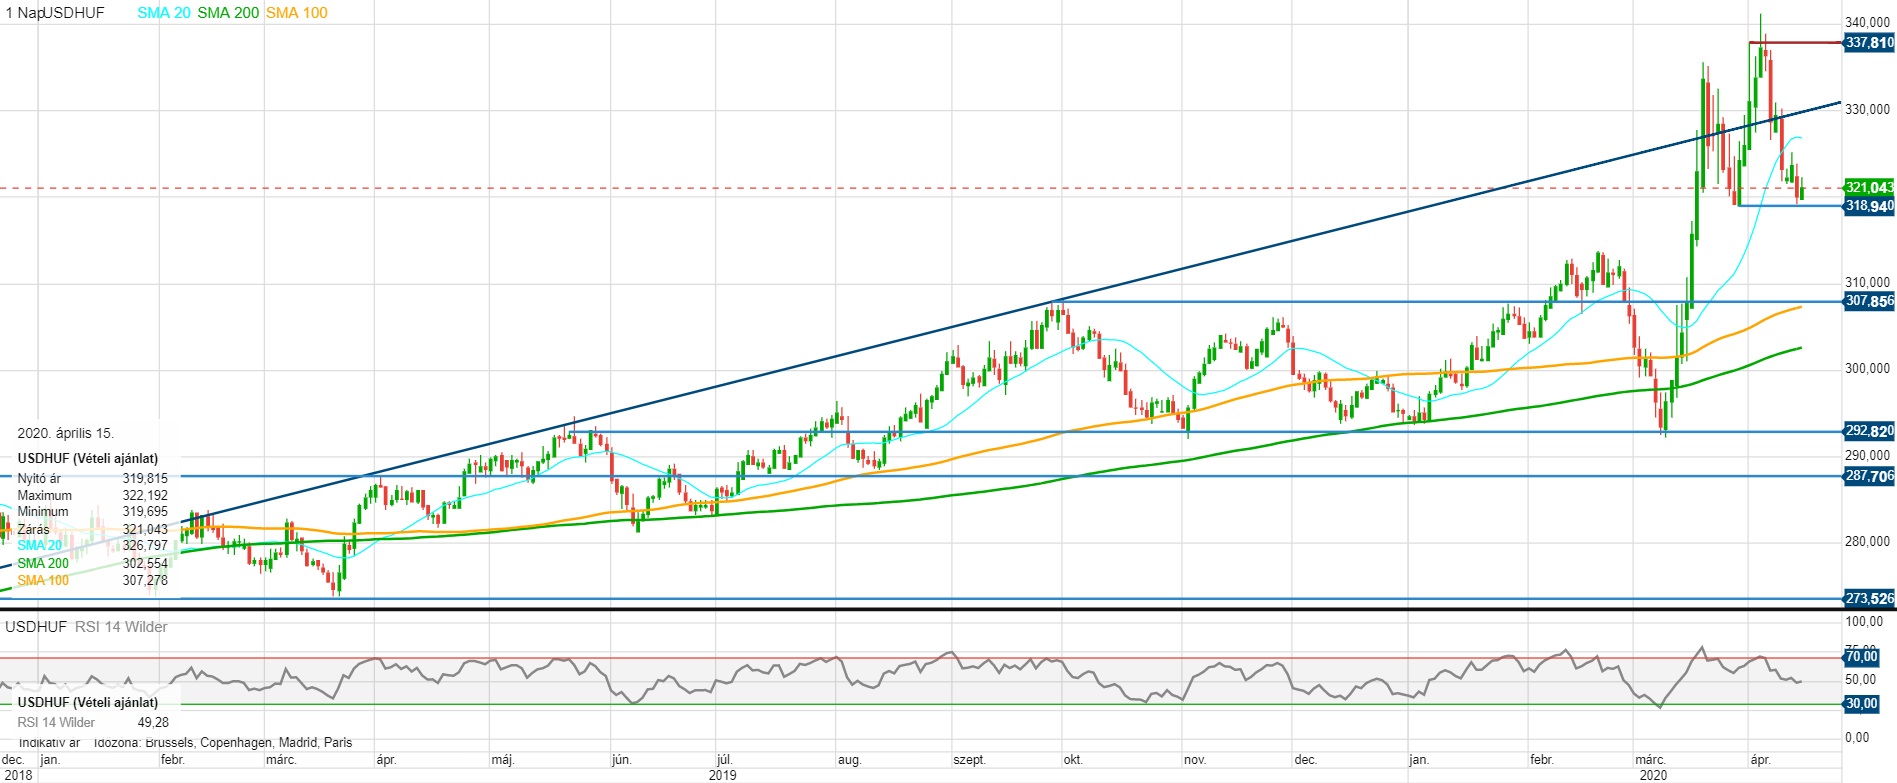Image resolution: width=1897 pixels, height=783 pixels.
Task: Click the Nyitó ár value 319,815
Action: click(x=145, y=478)
